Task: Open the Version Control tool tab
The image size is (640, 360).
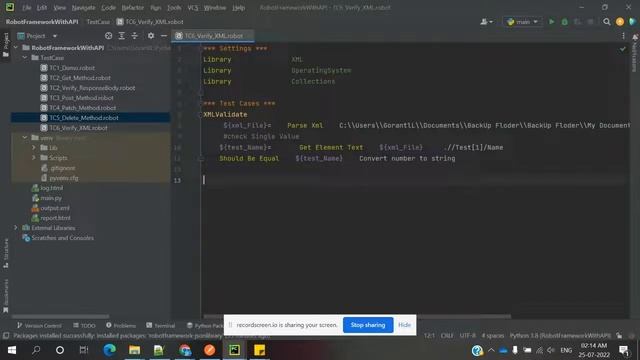Action: (39, 325)
